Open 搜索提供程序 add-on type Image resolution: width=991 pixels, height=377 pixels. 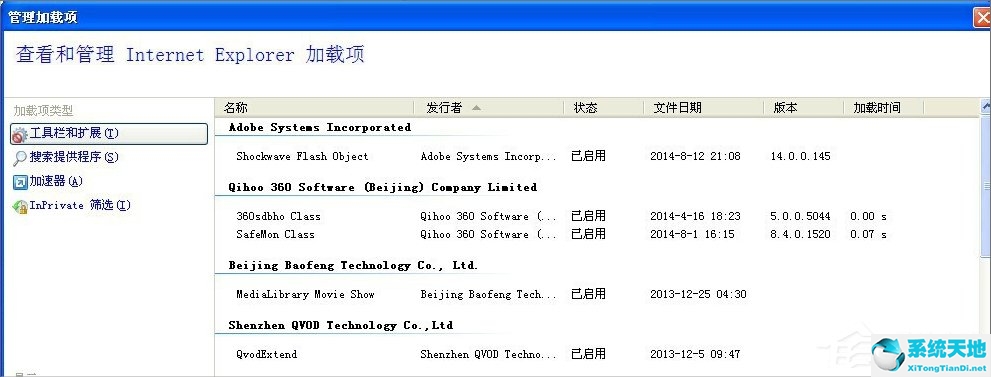(74, 157)
